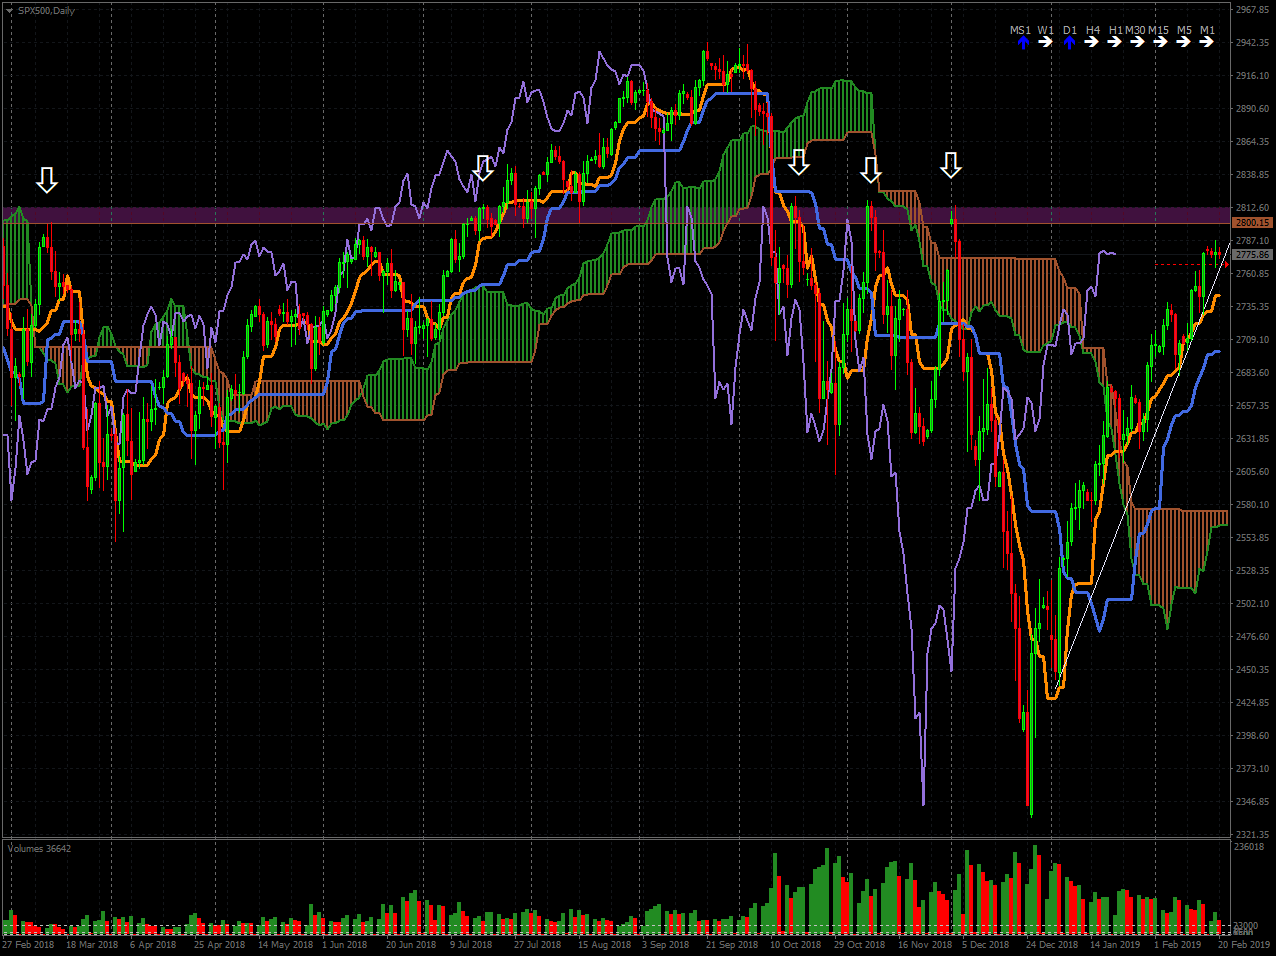
Task: Click the 18 Mar 2018 date label
Action: 92,945
